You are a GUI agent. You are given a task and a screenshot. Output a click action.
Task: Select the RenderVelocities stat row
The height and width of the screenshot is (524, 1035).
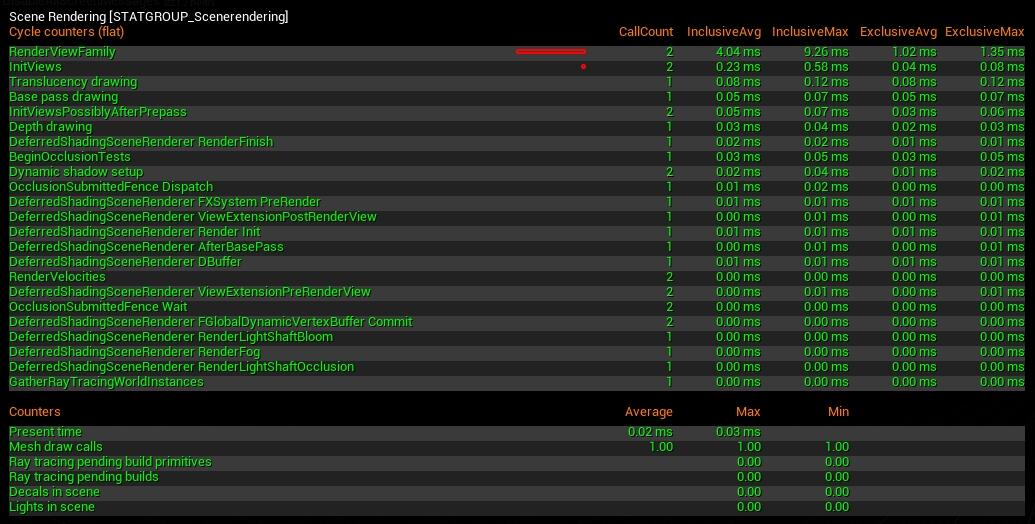pyautogui.click(x=517, y=277)
